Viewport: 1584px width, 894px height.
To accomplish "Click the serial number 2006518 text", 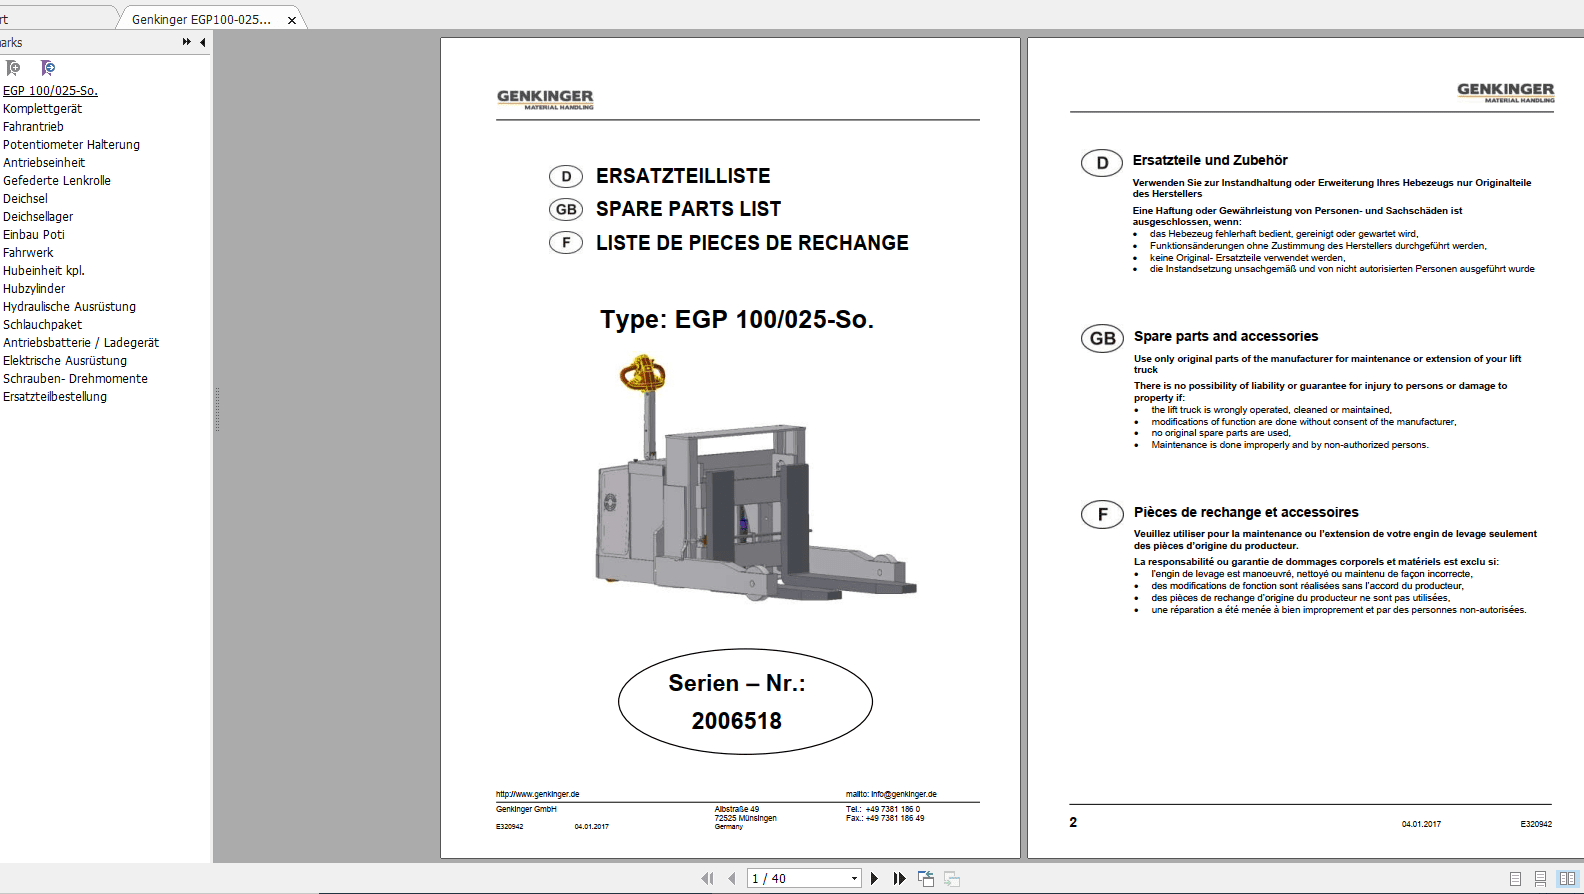I will coord(737,721).
